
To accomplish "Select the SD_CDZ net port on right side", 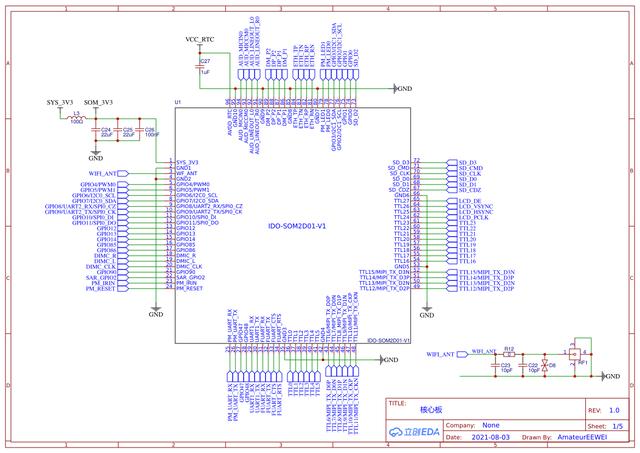I will [464, 190].
